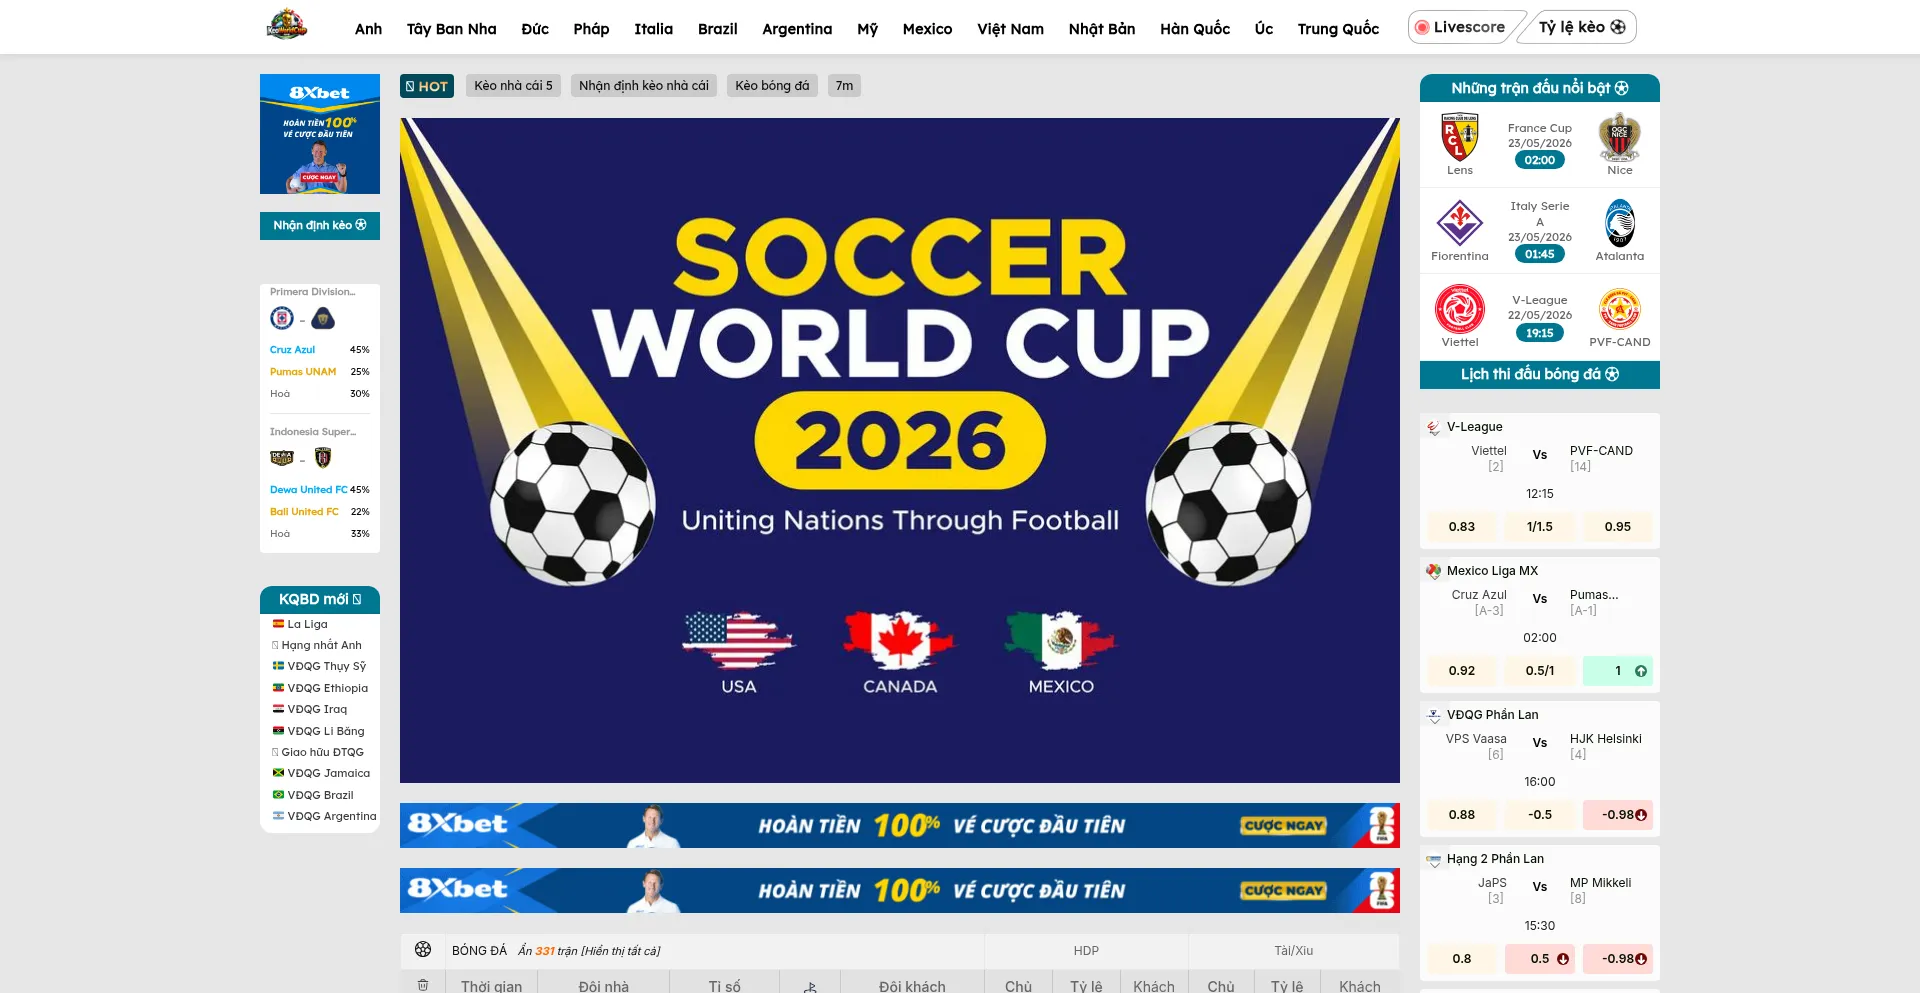
Task: Click the Pumas UNAM crest icon
Action: point(323,318)
